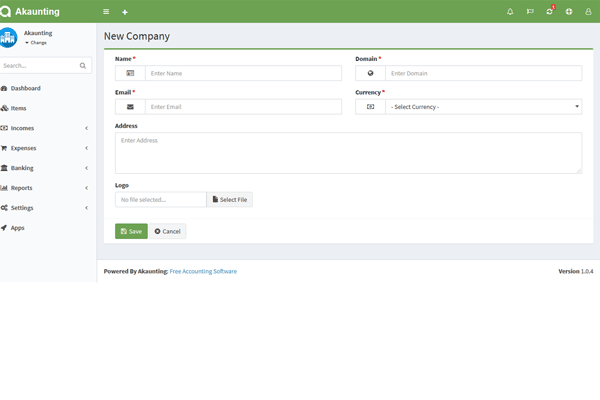Click the green Save button
Screen dimensions: 600x400
coord(131,231)
